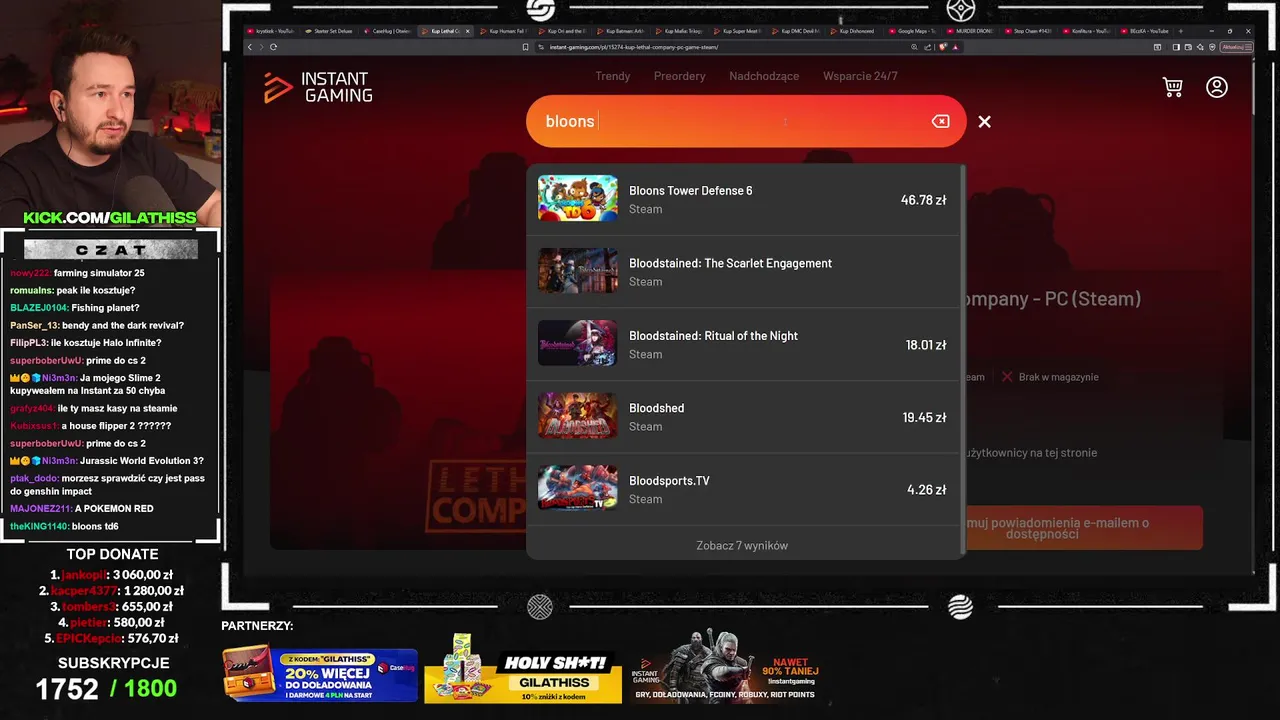This screenshot has height=720, width=1280.
Task: Click the 46.78 zł price
Action: (923, 200)
